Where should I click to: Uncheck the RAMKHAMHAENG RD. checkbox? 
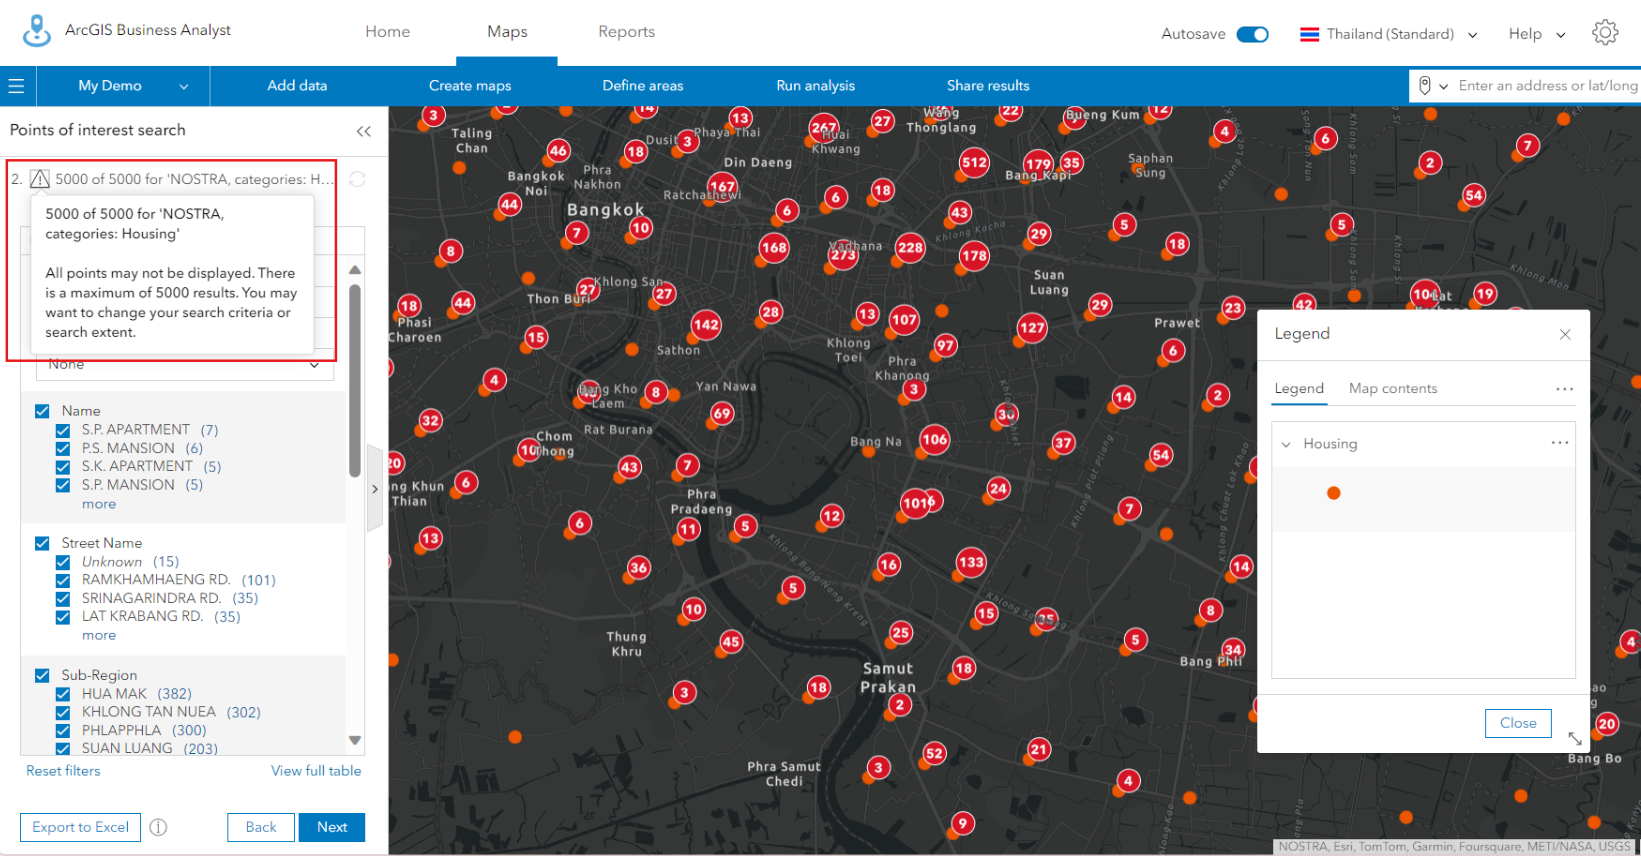[63, 580]
